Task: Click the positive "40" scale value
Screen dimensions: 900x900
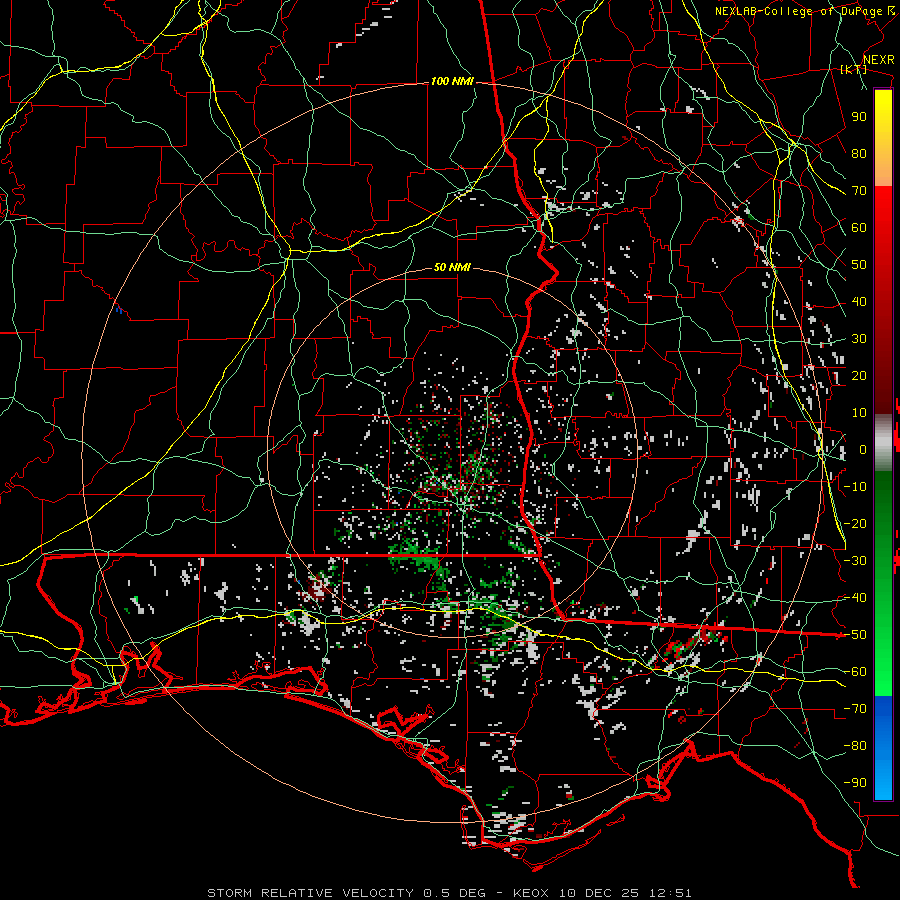Action: 859,302
